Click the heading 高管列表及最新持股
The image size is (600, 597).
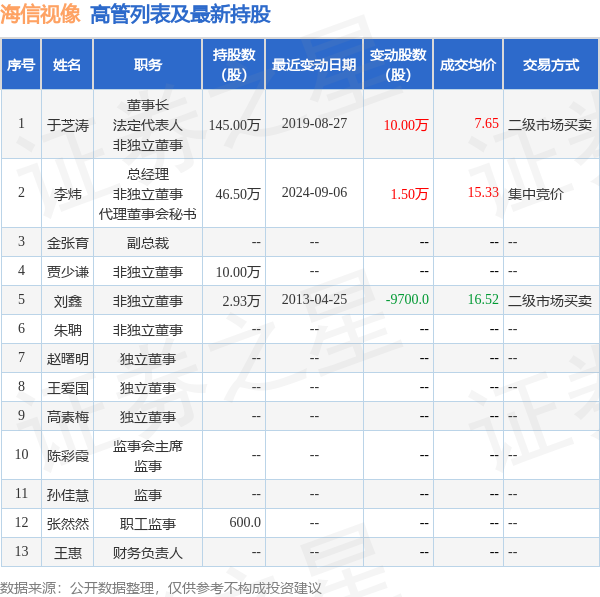(x=181, y=15)
